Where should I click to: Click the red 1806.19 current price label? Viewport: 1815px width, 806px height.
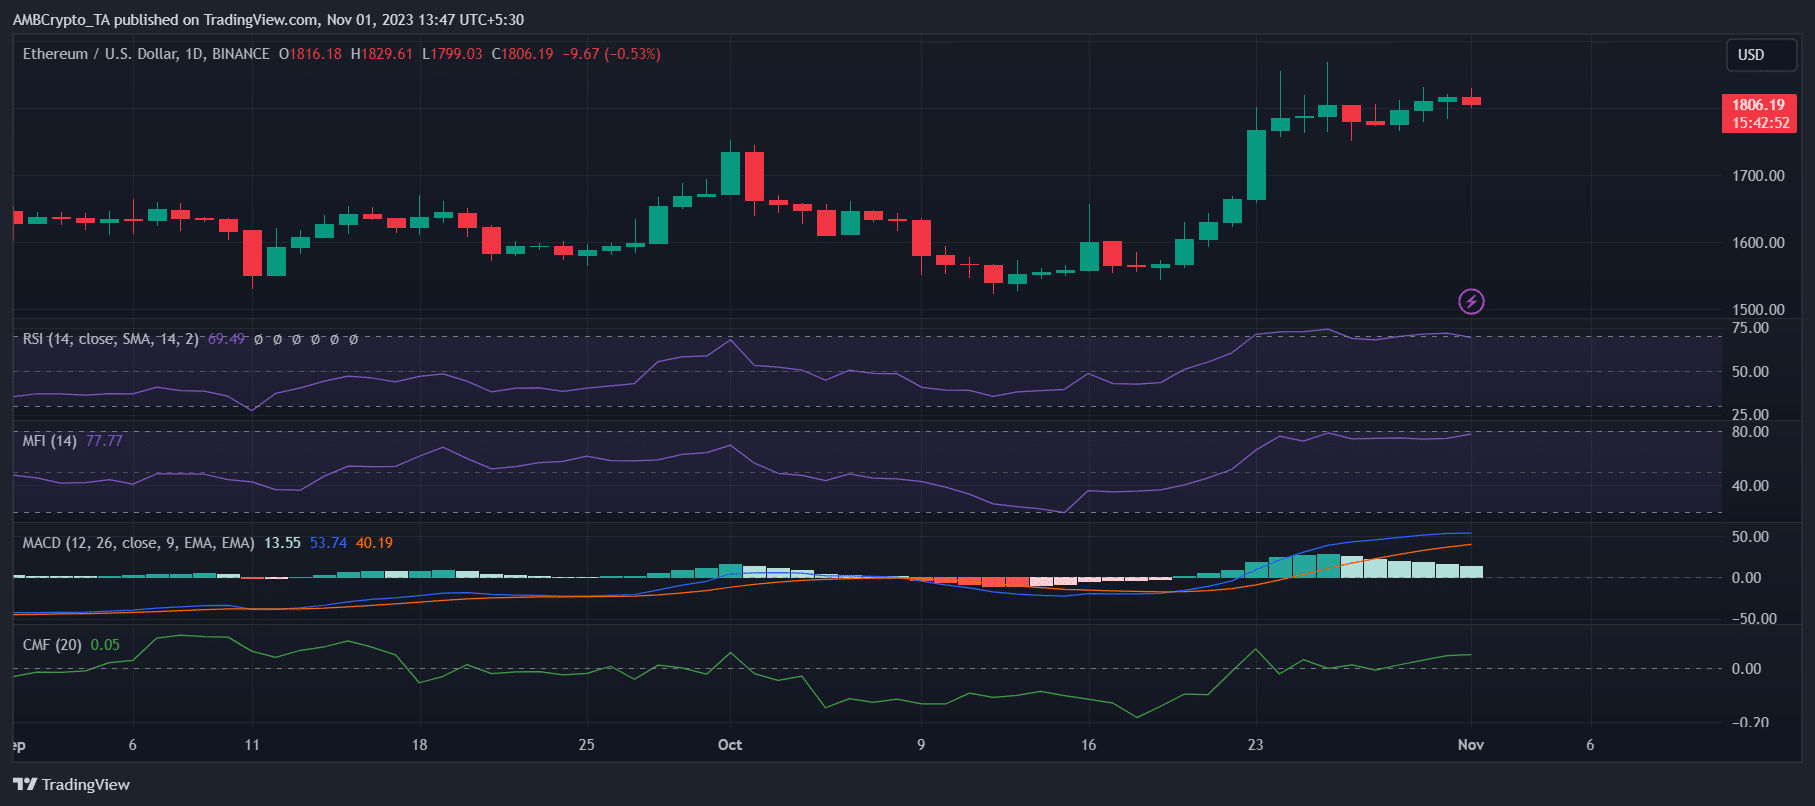click(1758, 105)
